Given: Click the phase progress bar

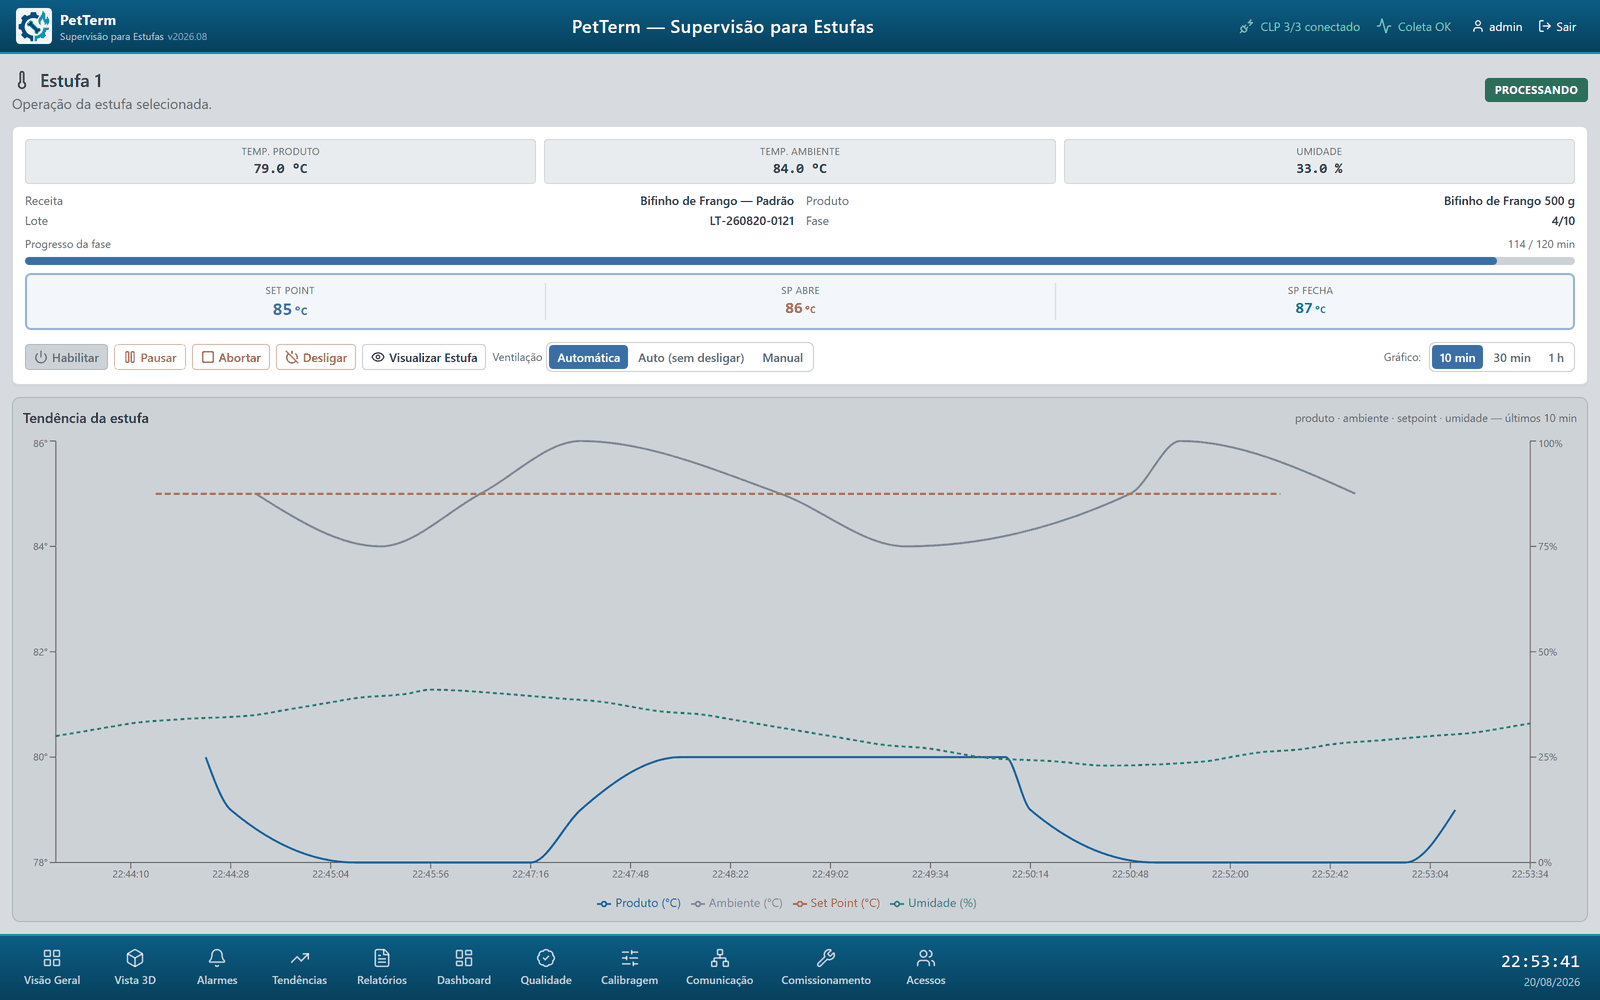Looking at the screenshot, I should point(800,261).
